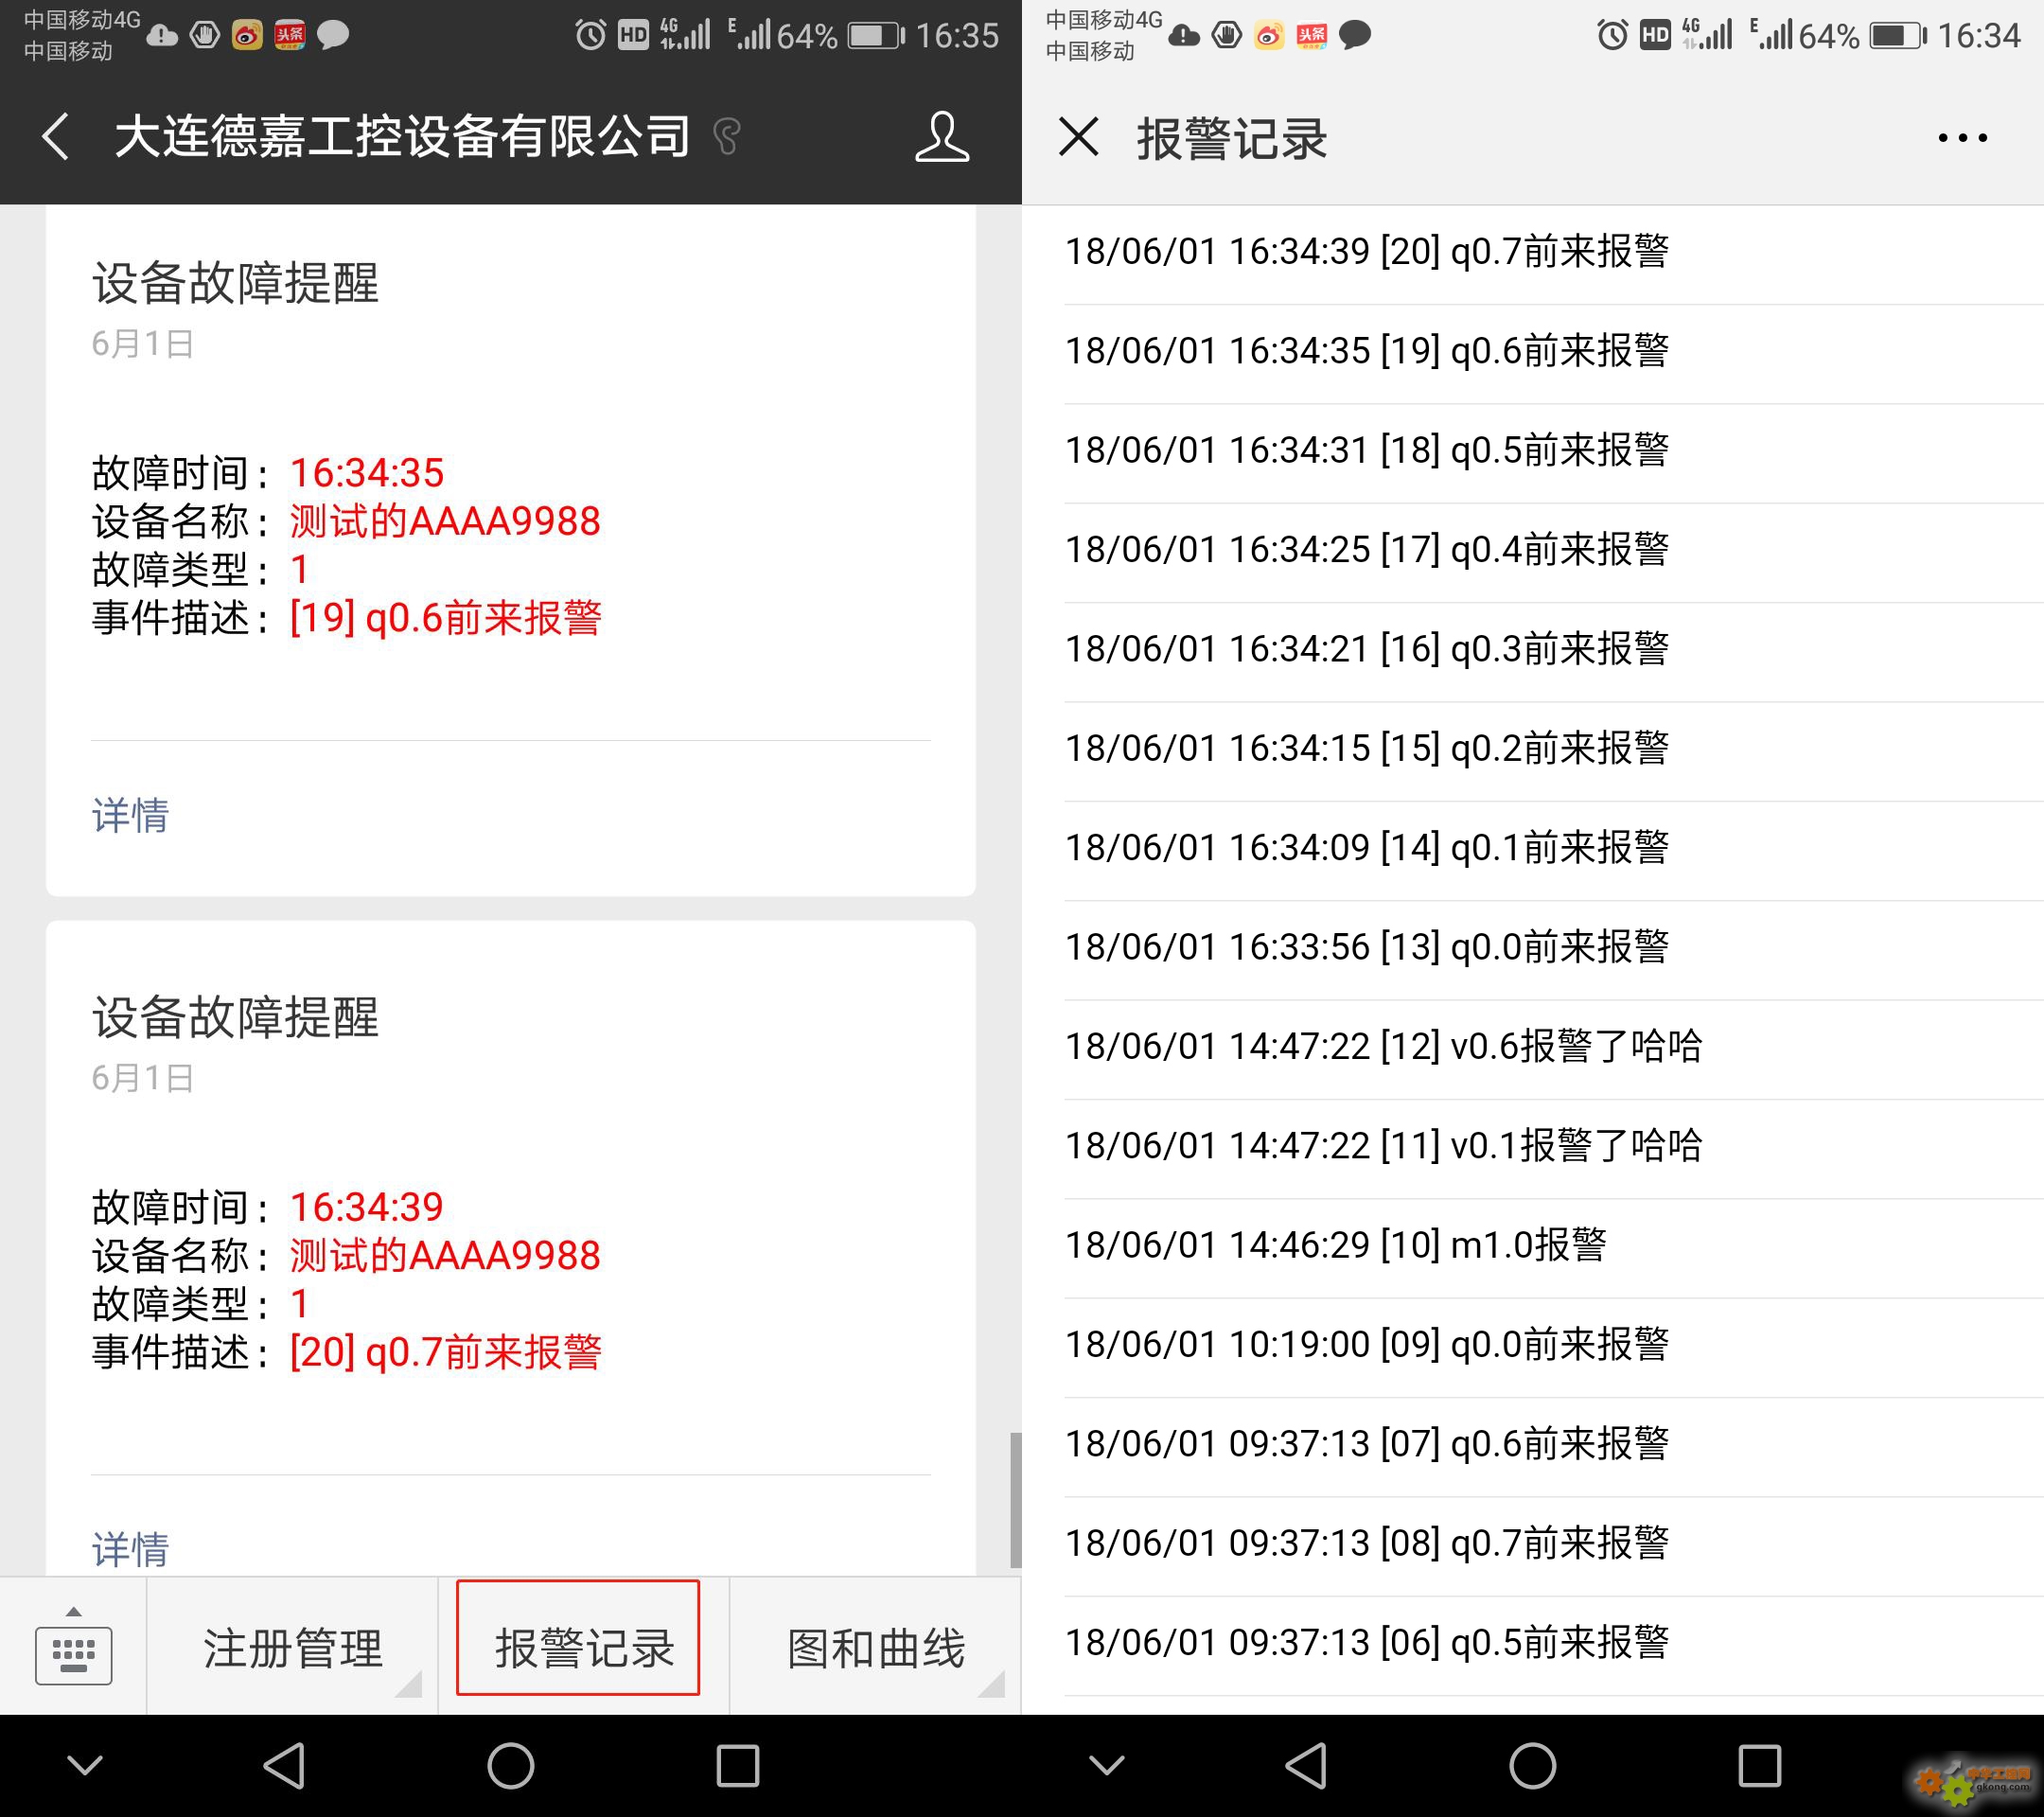The height and width of the screenshot is (1817, 2044).
Task: Tap right status bar battery icon
Action: (1898, 36)
